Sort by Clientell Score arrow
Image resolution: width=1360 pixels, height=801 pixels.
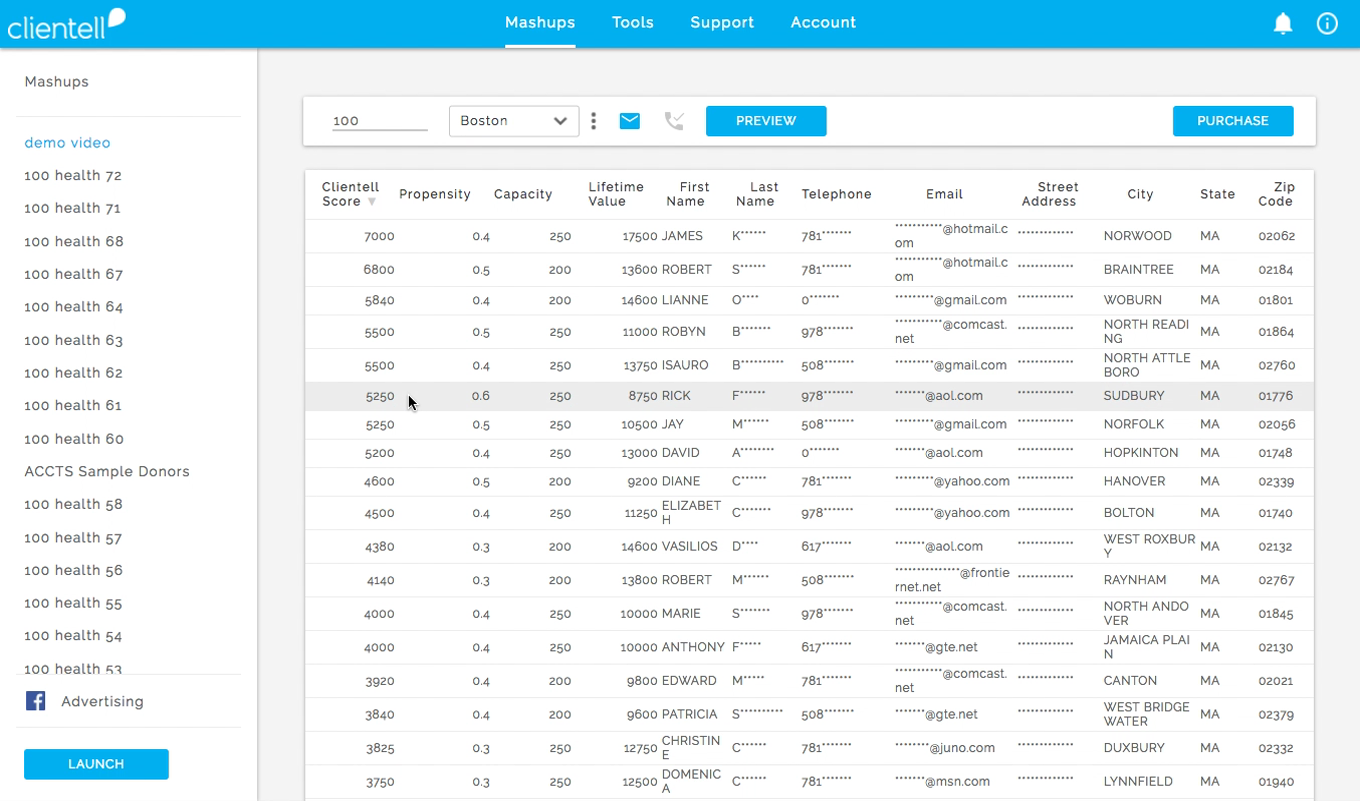(x=372, y=202)
